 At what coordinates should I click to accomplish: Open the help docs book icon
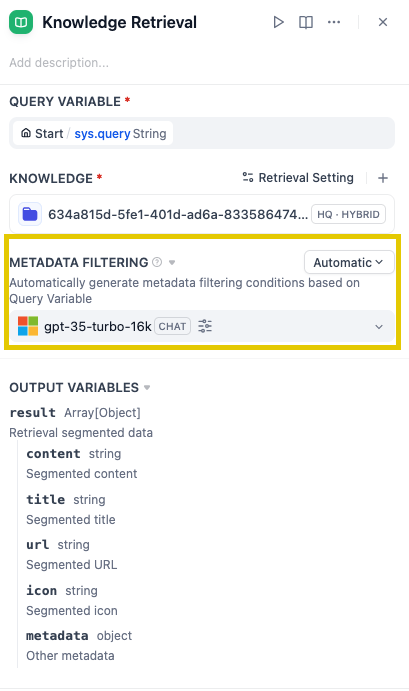(306, 22)
